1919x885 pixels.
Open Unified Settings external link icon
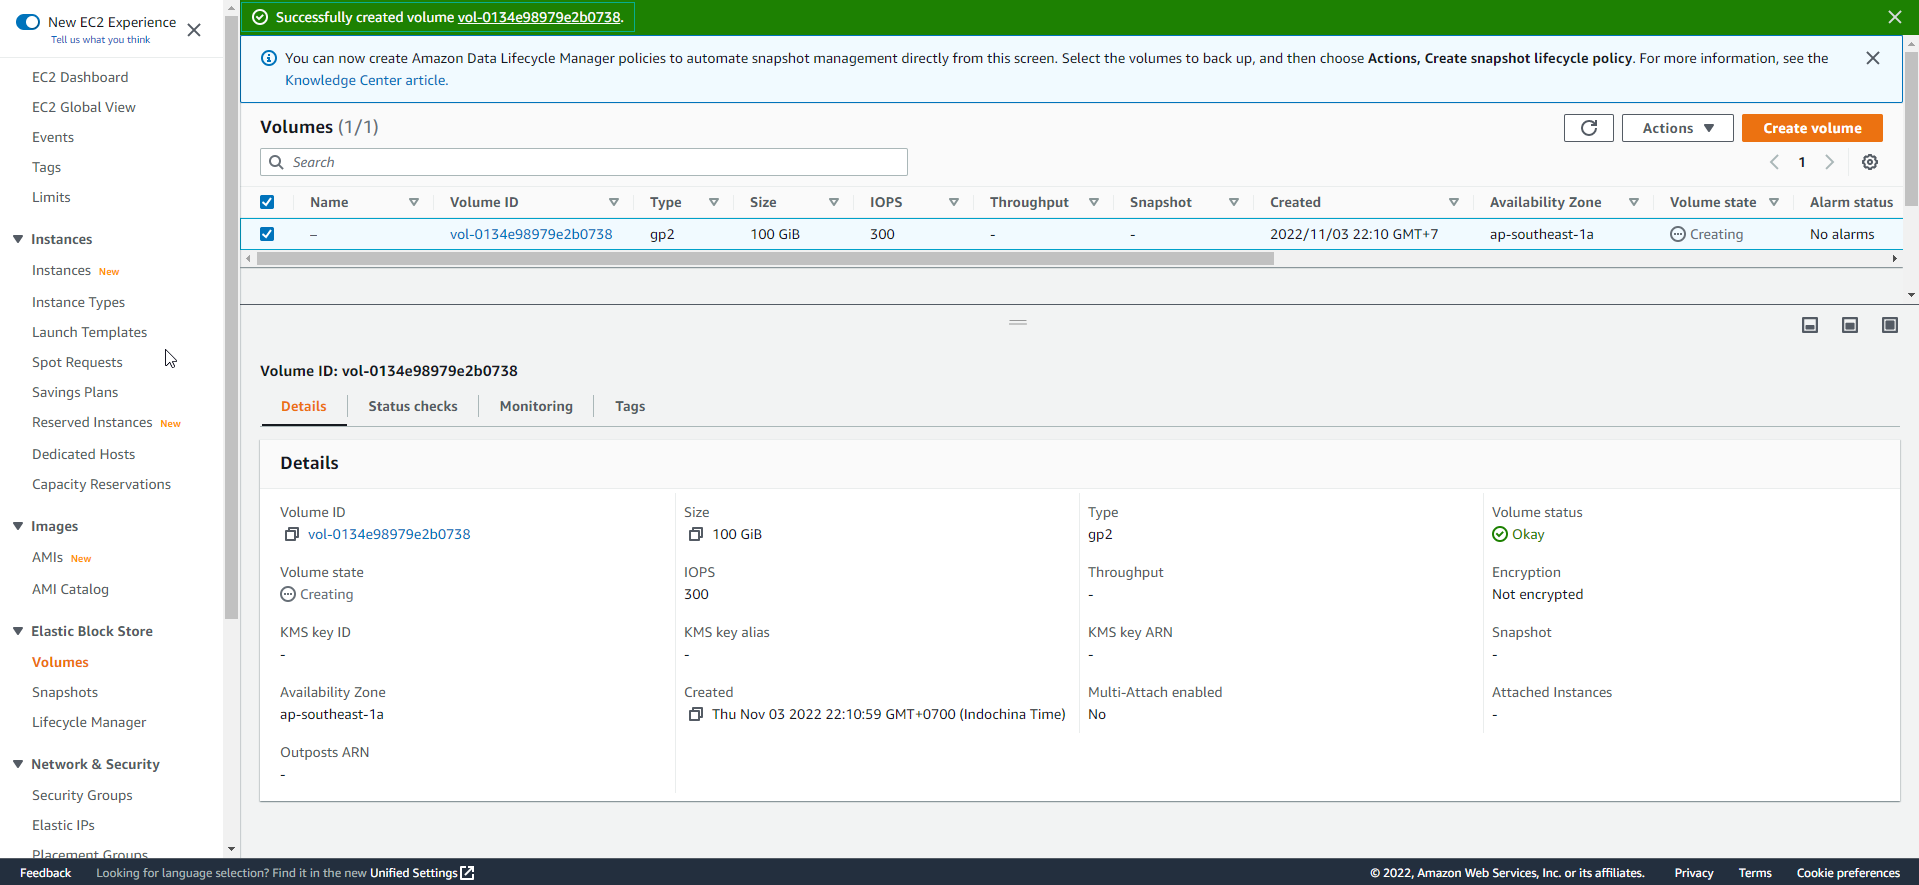pos(467,873)
